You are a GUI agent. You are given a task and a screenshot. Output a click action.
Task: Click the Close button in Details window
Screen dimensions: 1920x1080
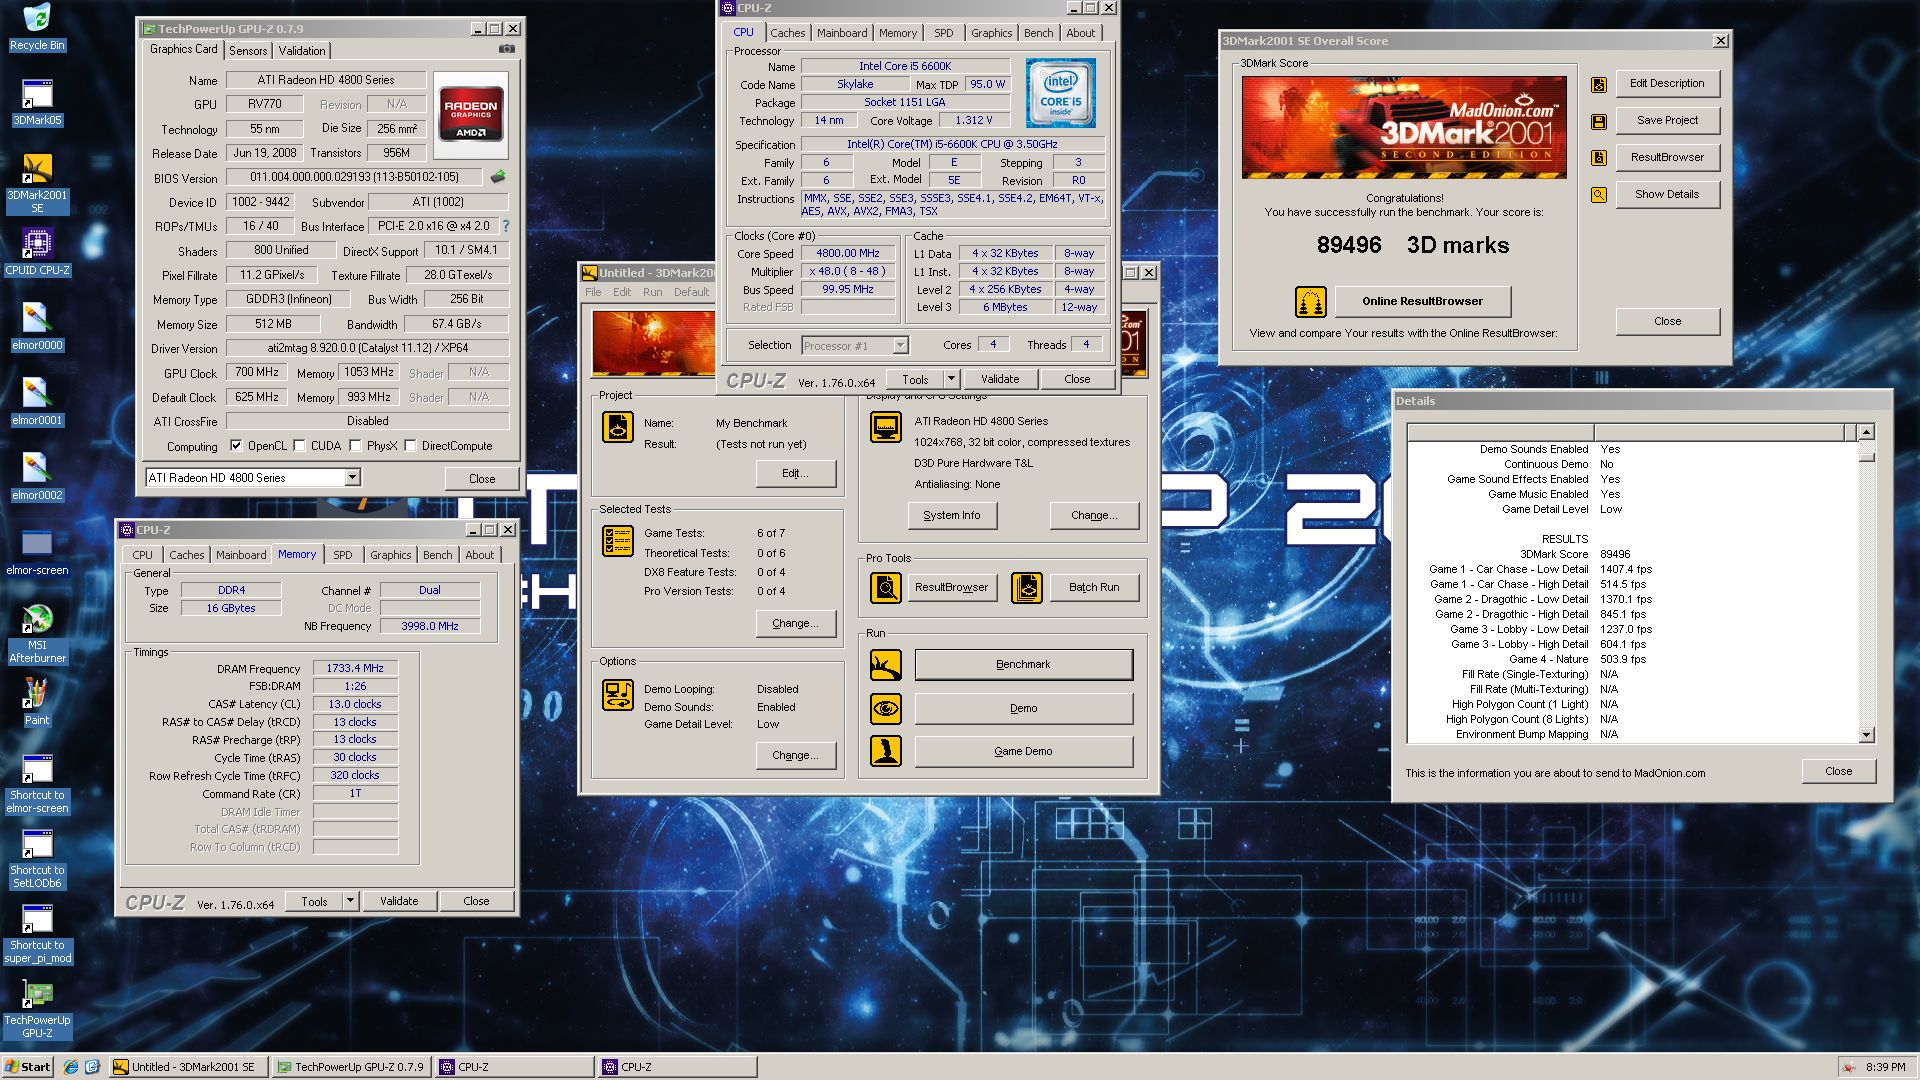coord(1838,772)
